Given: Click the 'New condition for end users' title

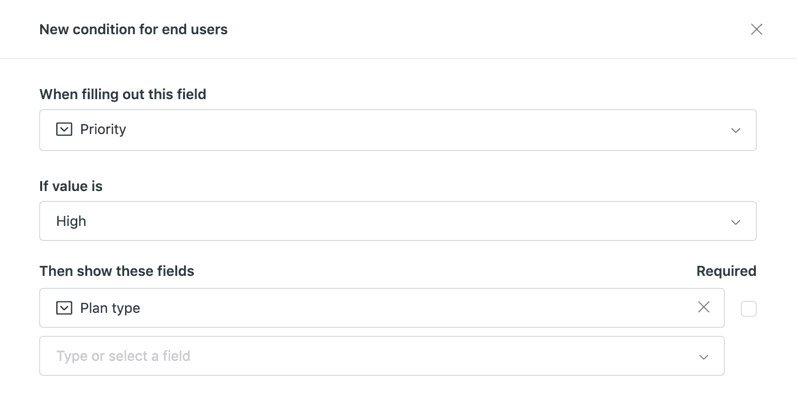Looking at the screenshot, I should click(x=133, y=30).
